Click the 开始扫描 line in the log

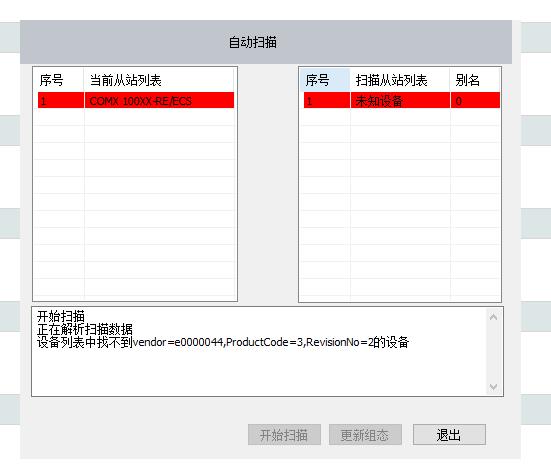click(61, 316)
